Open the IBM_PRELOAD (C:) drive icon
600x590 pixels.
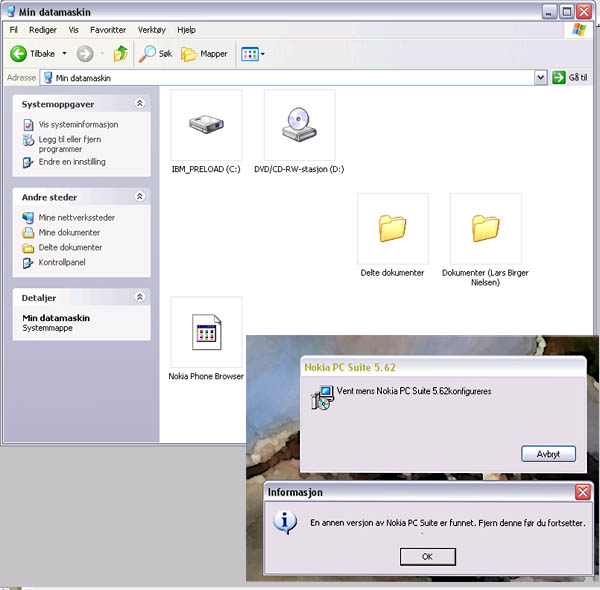click(206, 125)
